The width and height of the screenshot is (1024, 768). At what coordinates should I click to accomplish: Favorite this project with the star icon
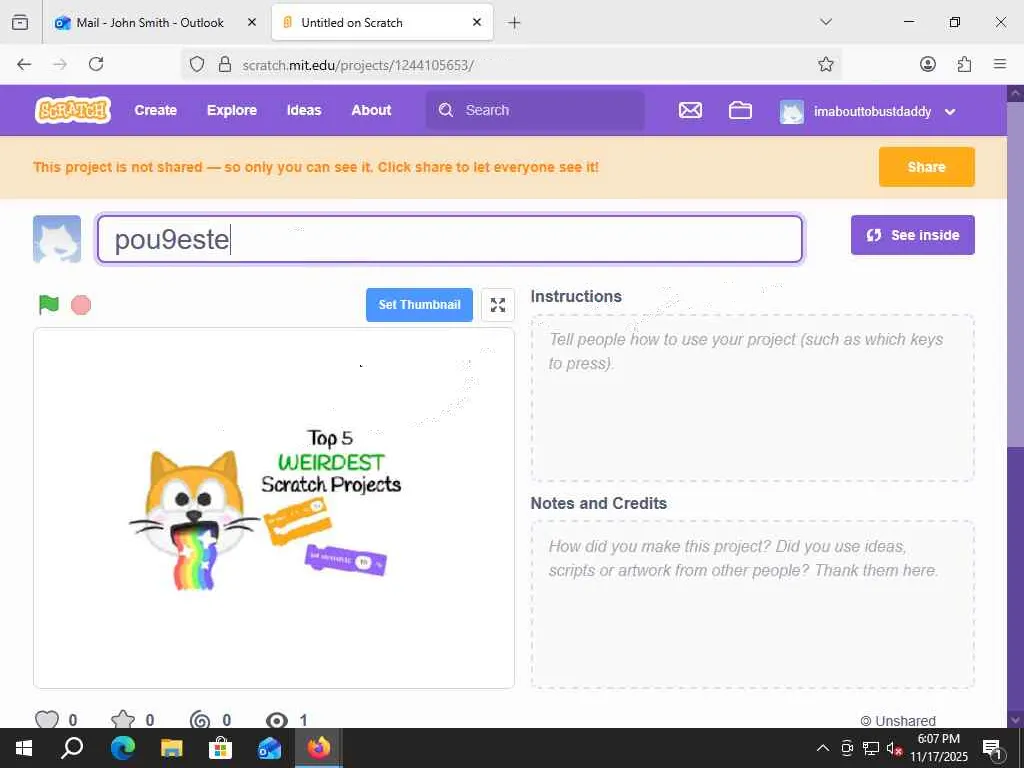click(123, 720)
